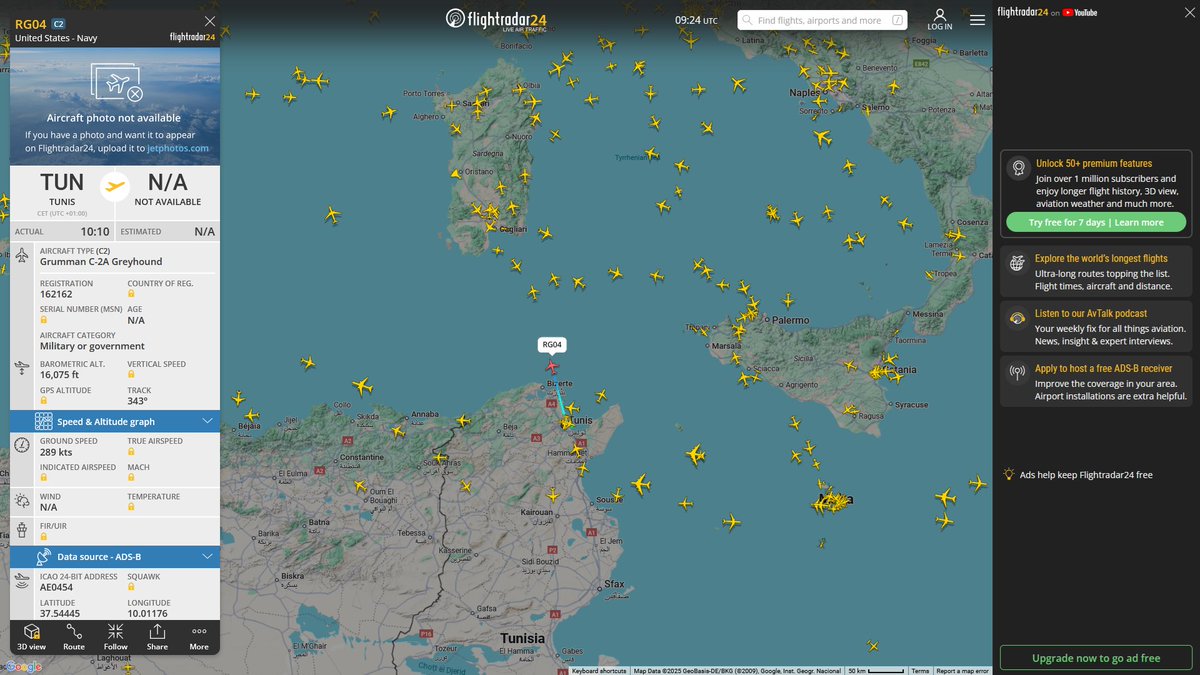
Task: Click the C2 badge next to RG04
Action: click(58, 23)
